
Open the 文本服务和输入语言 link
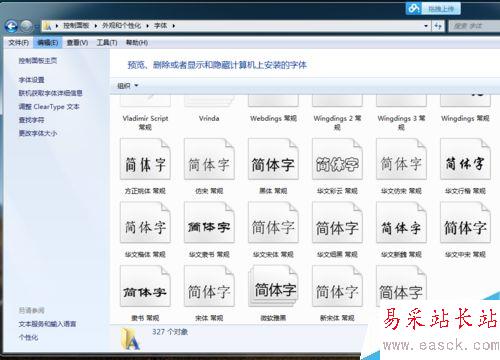(47, 324)
